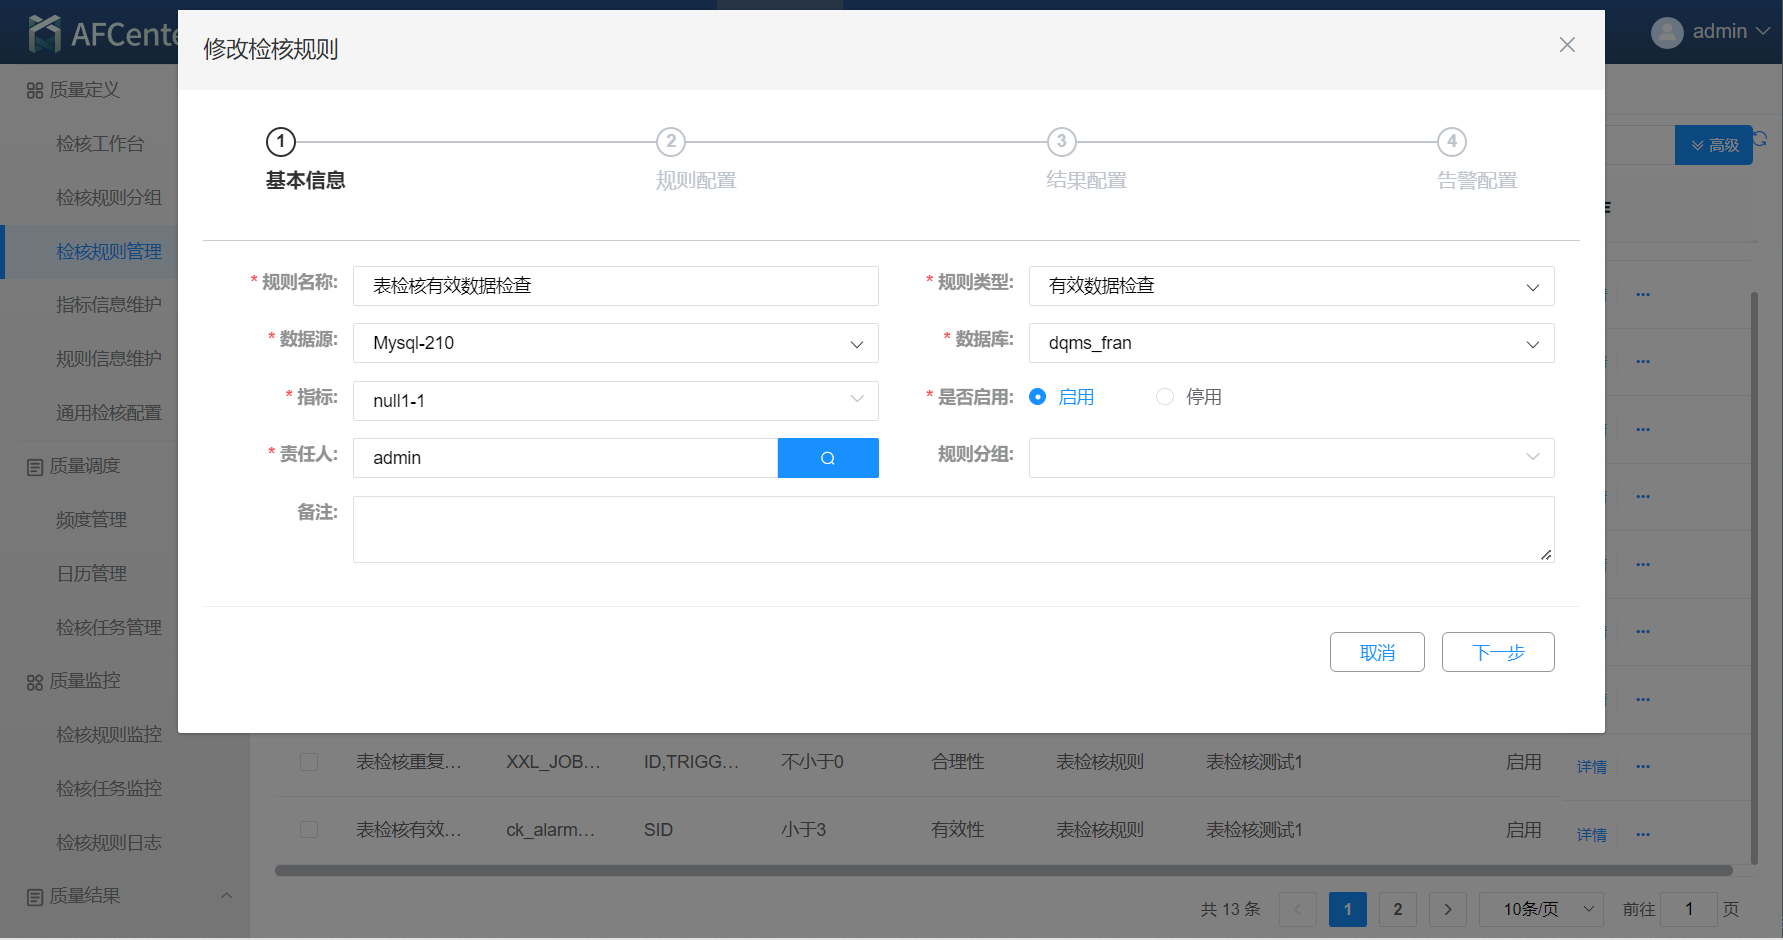
Task: Go to next page arrow in pagination
Action: click(1447, 909)
